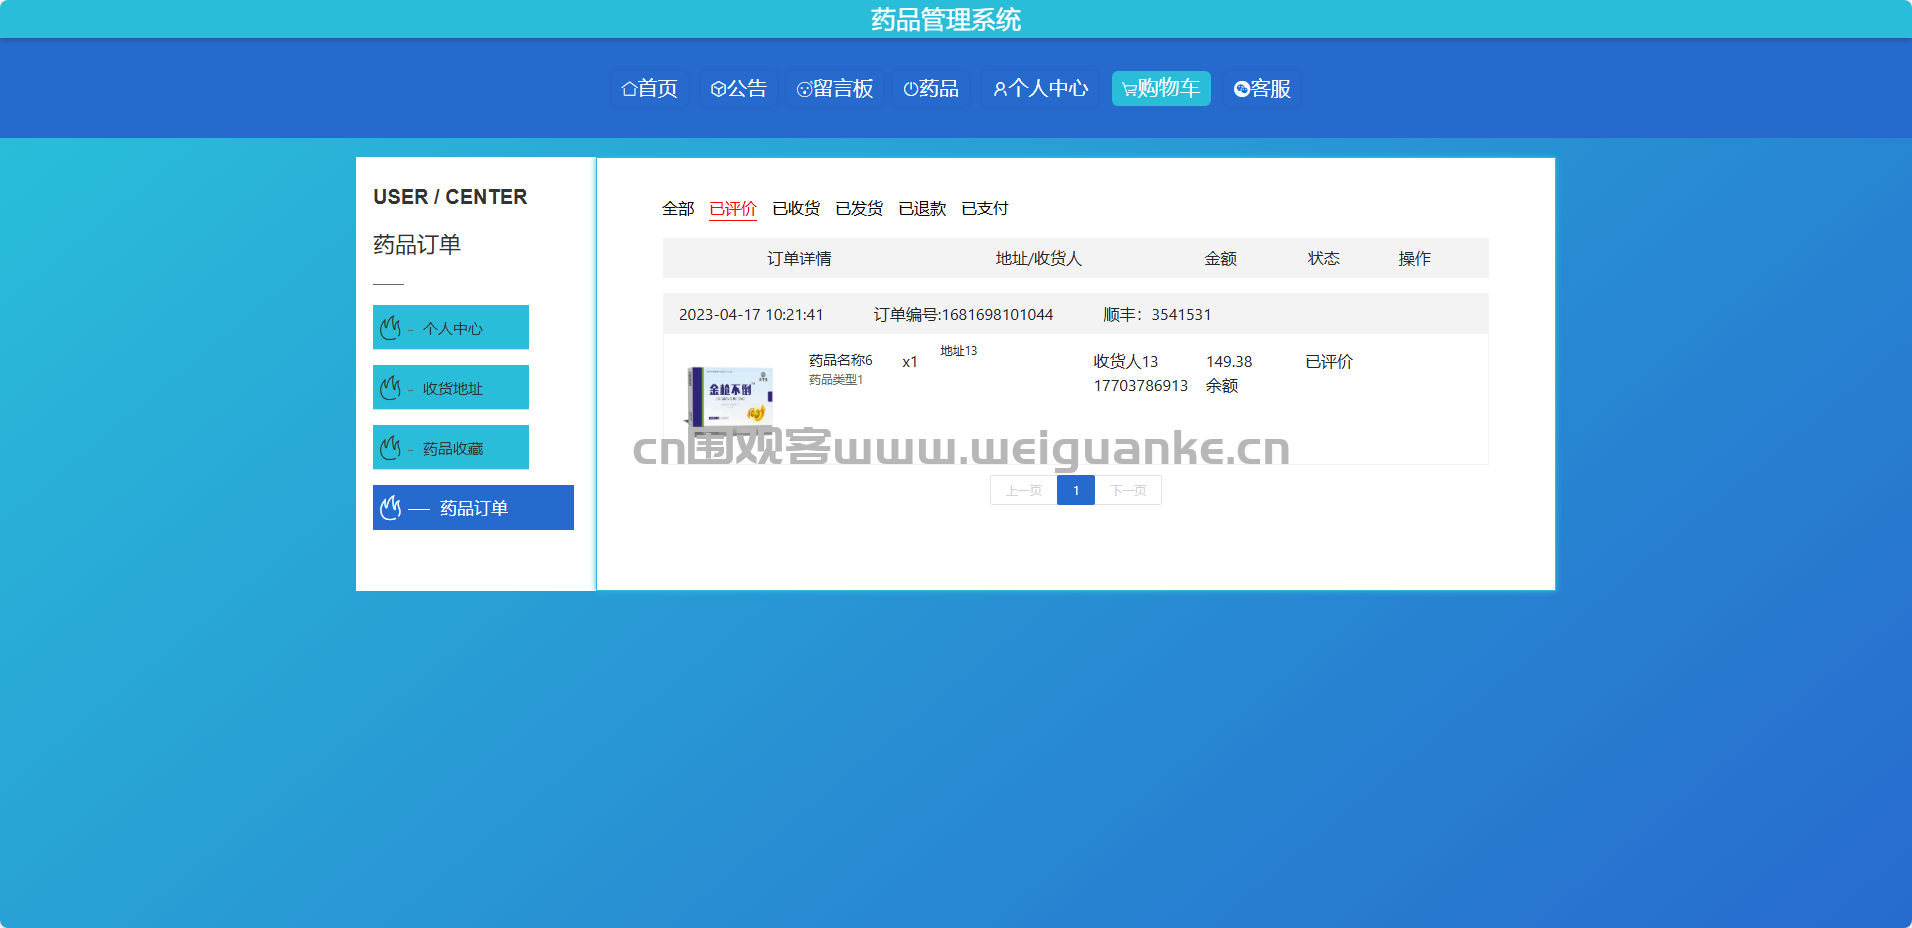Browse the 药品 medicines page
1912x928 pixels.
click(931, 89)
